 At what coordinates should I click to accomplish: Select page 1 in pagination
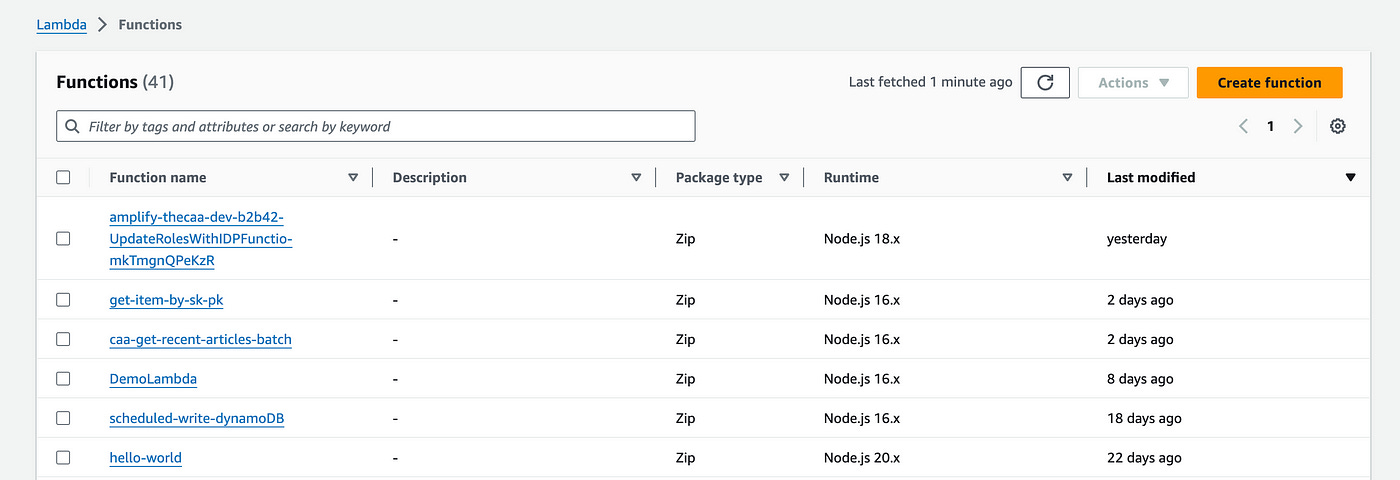[x=1270, y=126]
